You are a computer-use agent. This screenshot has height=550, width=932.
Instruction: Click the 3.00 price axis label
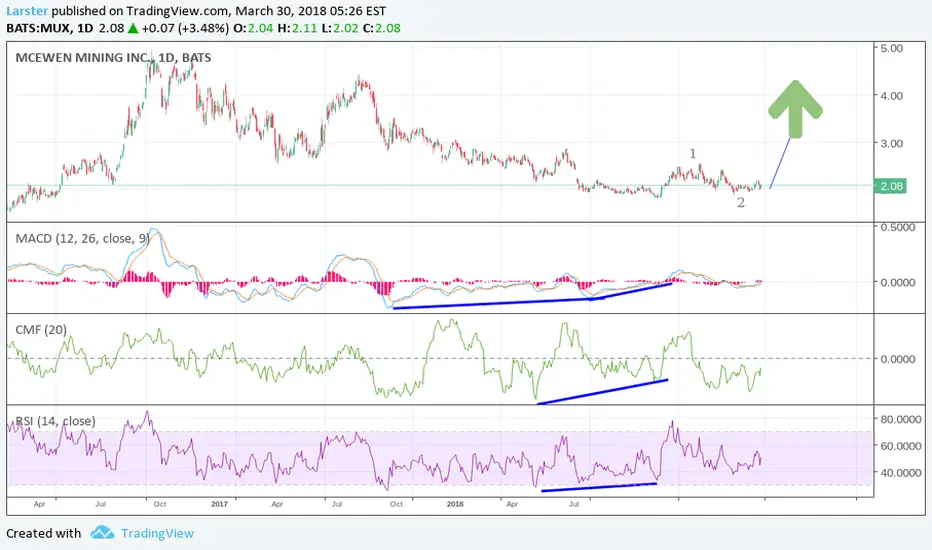(891, 143)
